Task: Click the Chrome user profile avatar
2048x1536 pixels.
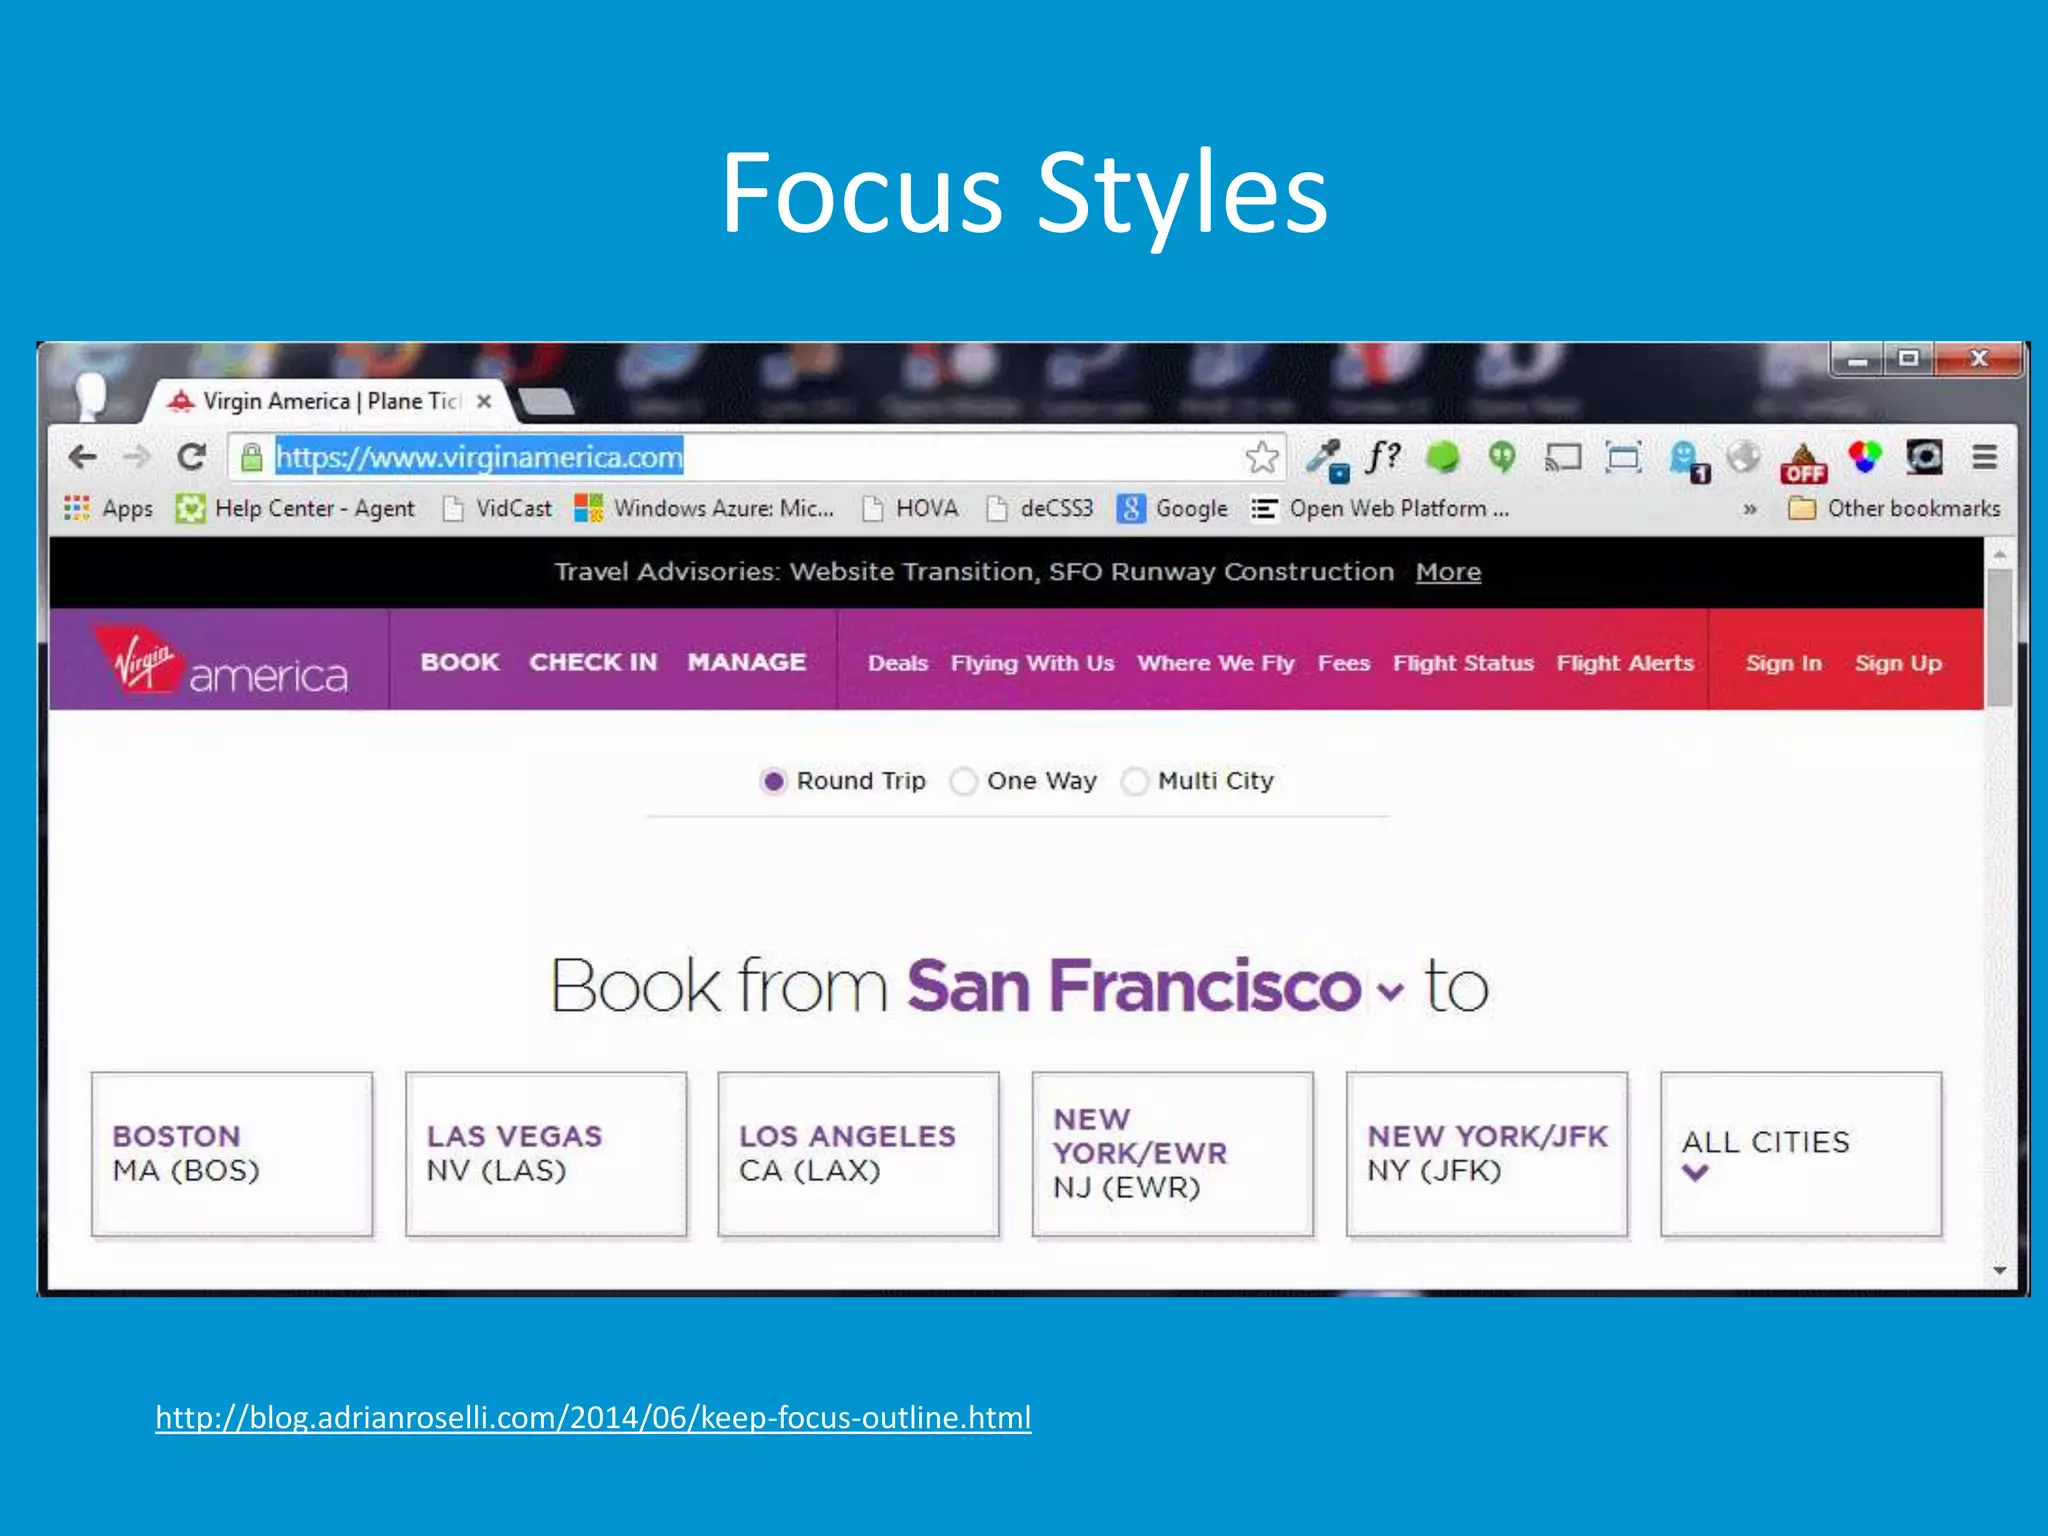Action: point(91,396)
